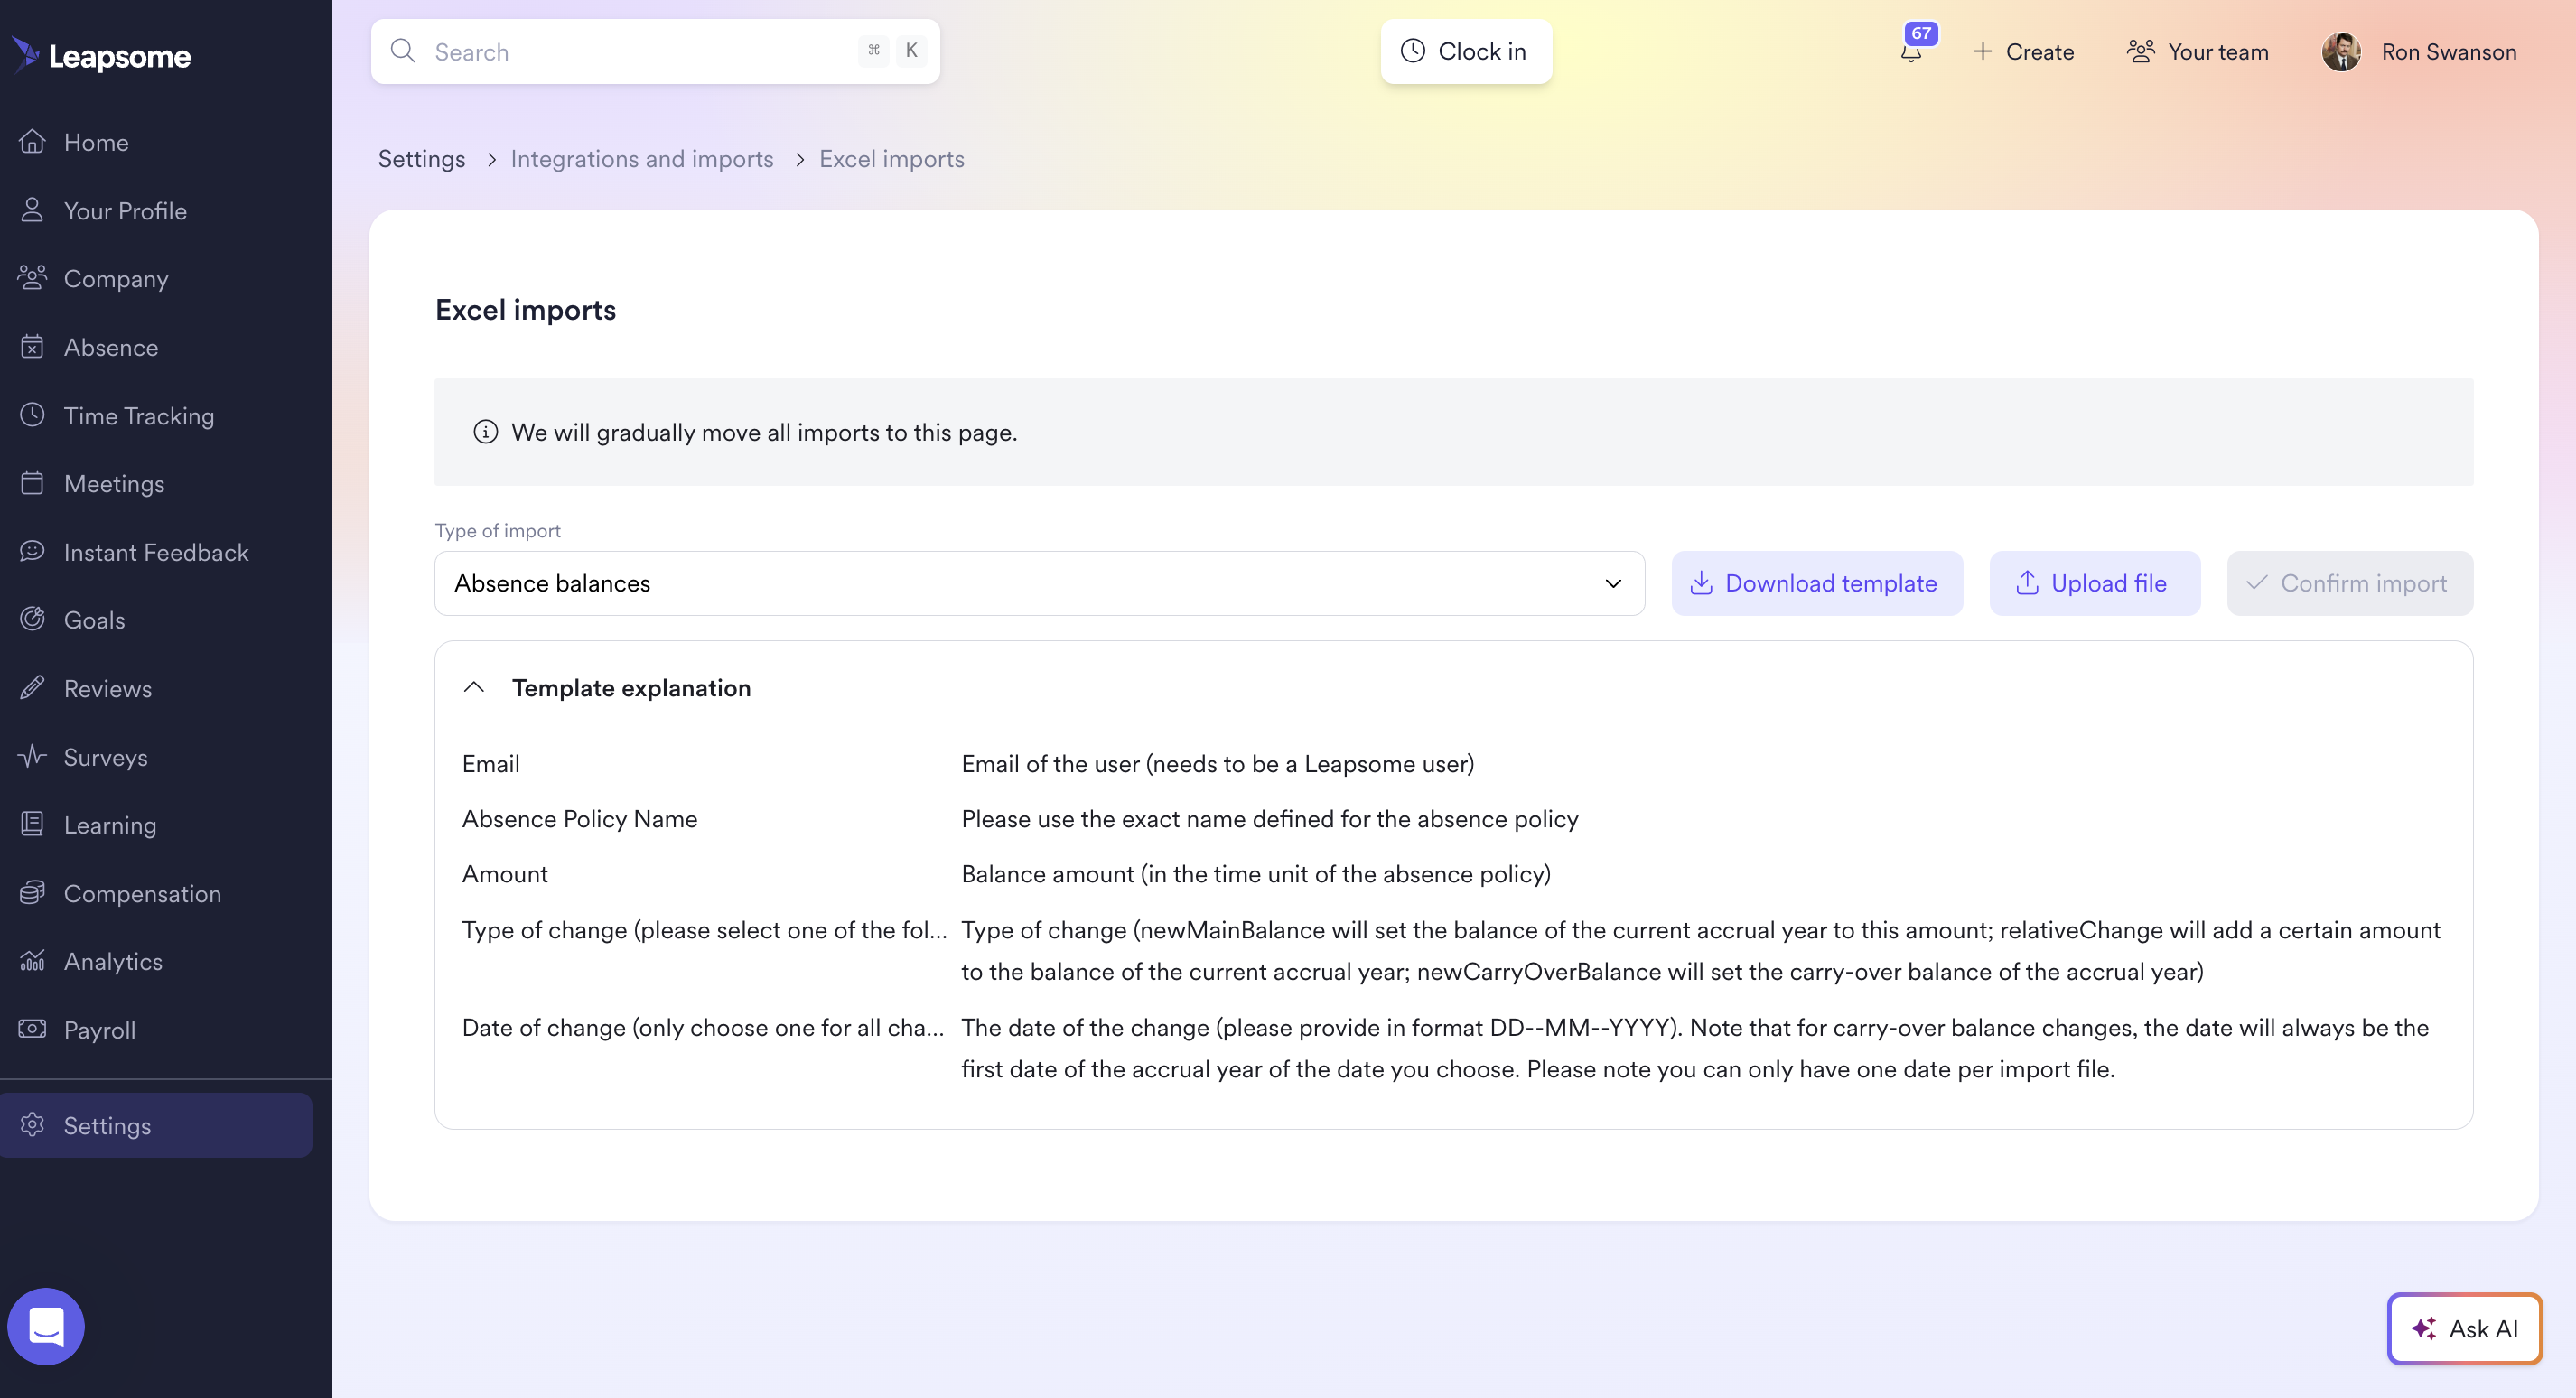Click the Create button
2576x1398 pixels.
tap(2023, 51)
